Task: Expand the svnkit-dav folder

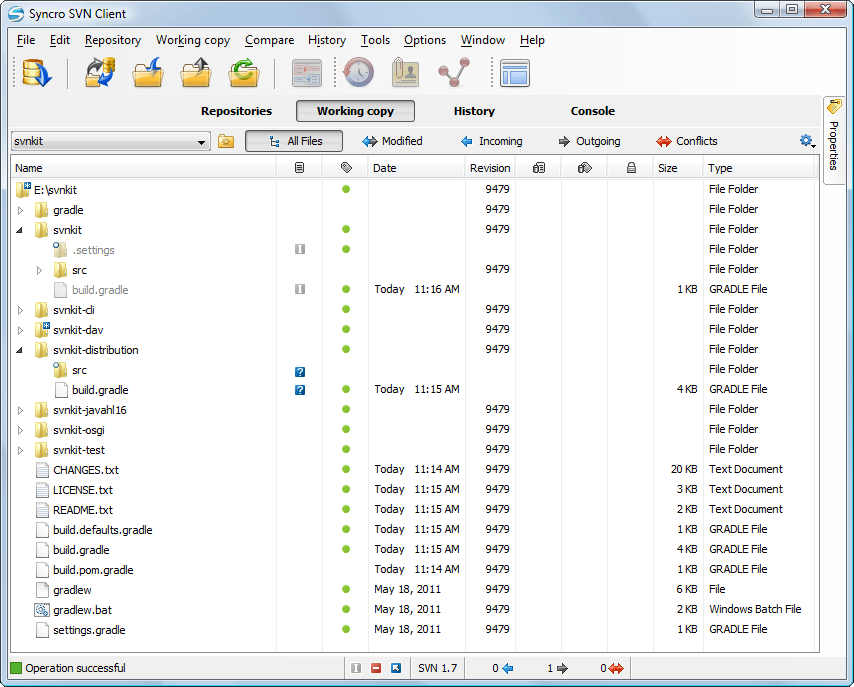Action: (x=21, y=330)
